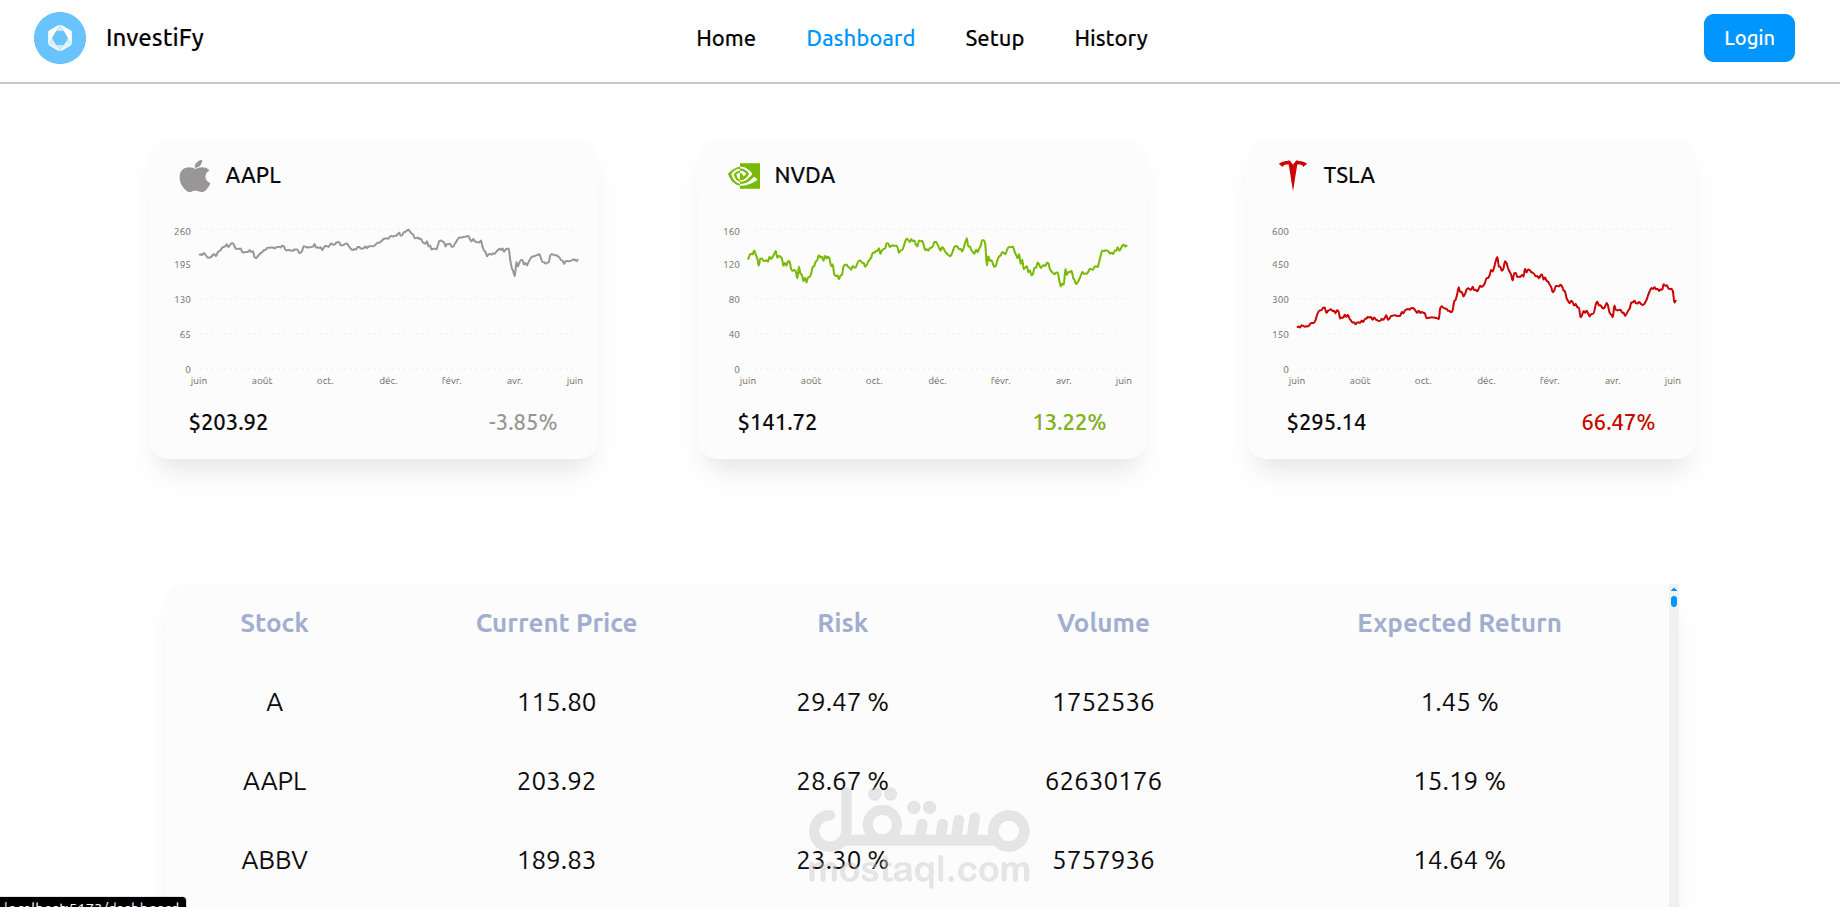Click the Stock column header

(x=274, y=623)
